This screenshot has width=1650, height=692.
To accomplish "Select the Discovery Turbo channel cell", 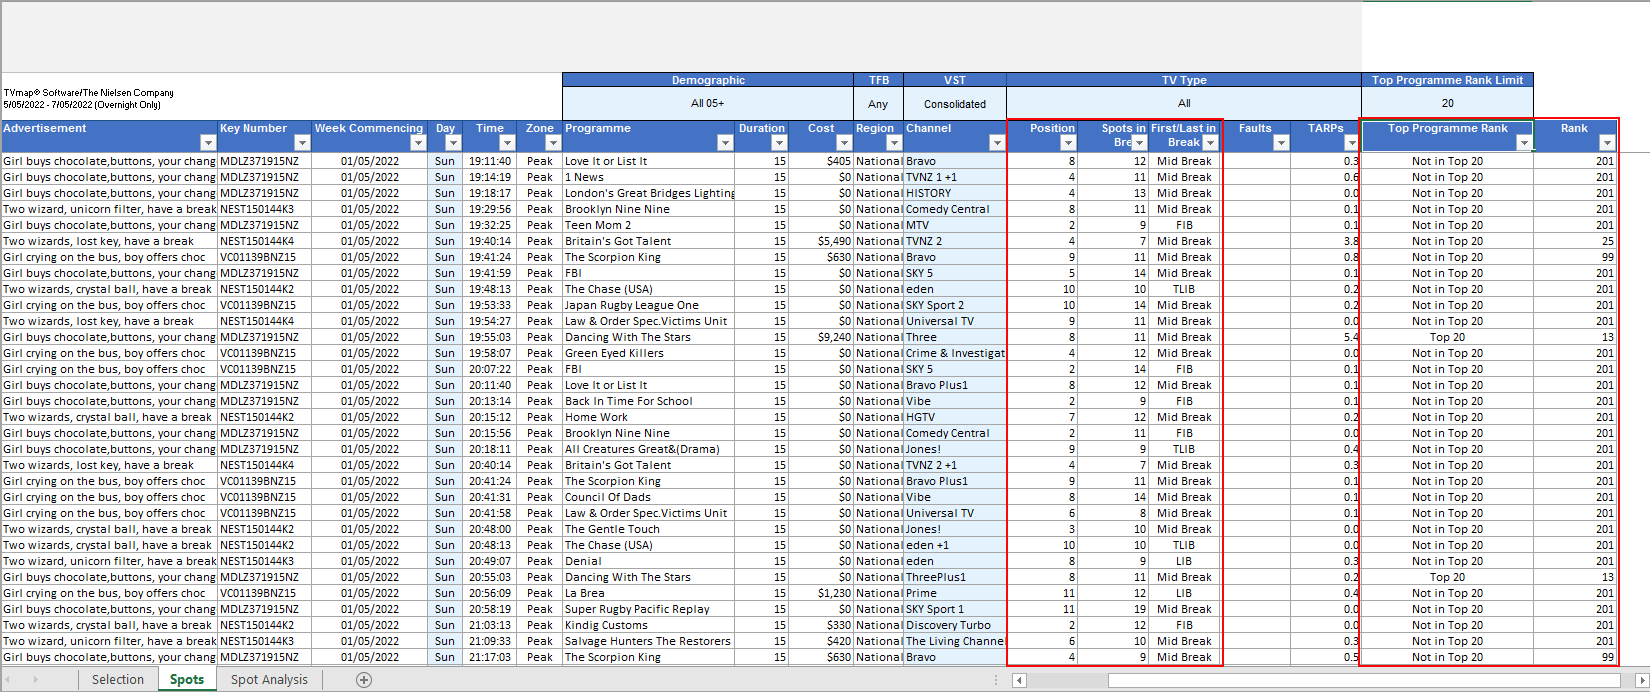I will click(x=955, y=625).
